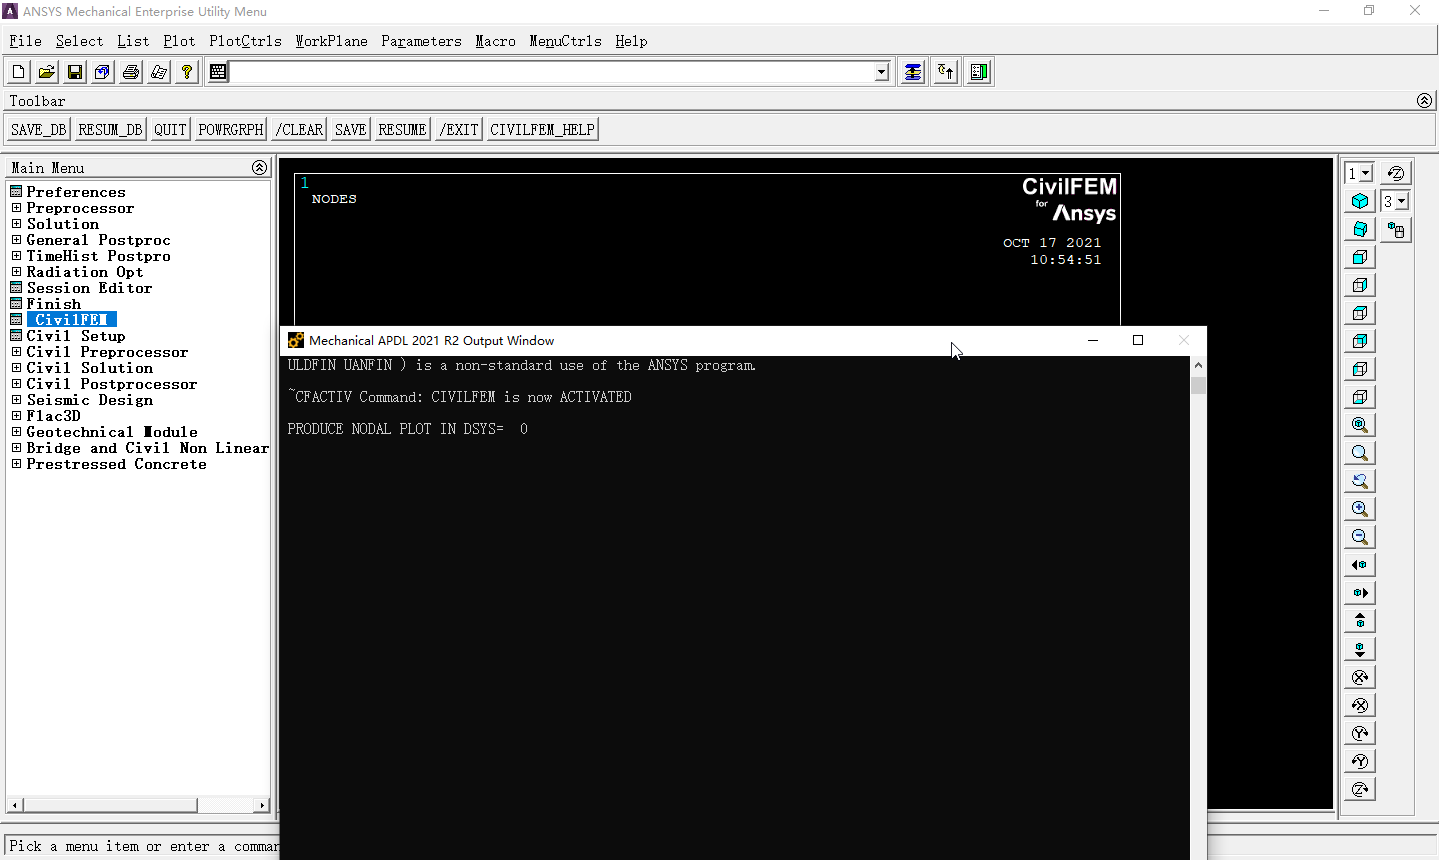Click the Image Capture printer icon
1439x860 pixels.
click(x=131, y=72)
